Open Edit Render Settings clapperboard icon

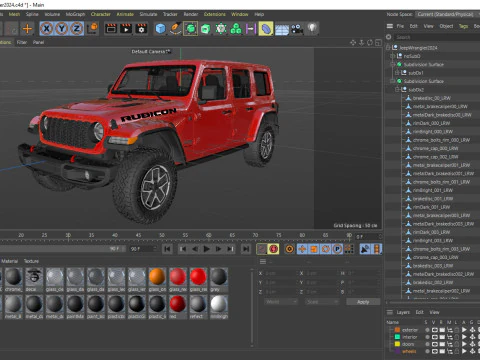tap(141, 29)
